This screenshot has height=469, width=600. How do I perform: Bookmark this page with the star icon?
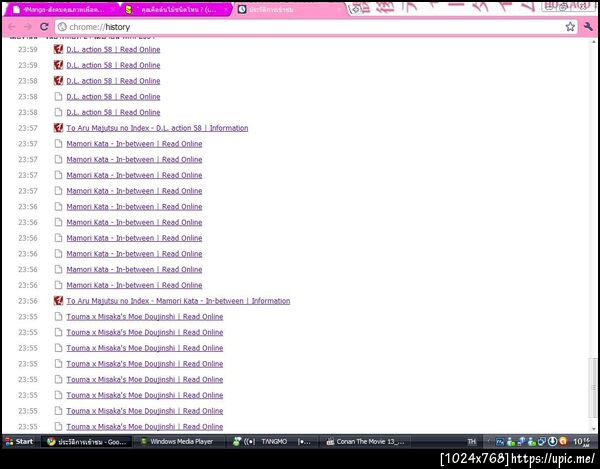[x=570, y=27]
